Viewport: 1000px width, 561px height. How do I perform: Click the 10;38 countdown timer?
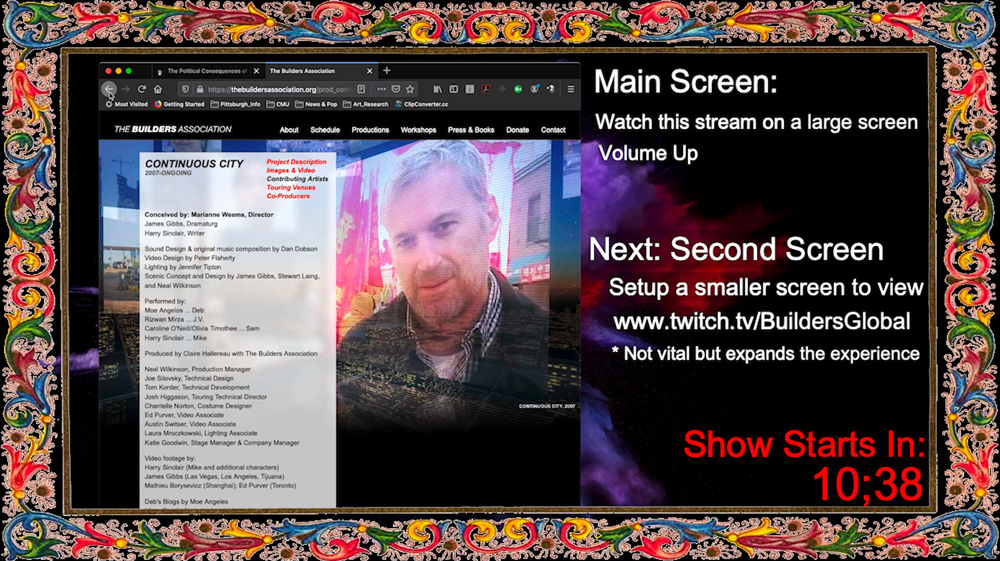[867, 484]
